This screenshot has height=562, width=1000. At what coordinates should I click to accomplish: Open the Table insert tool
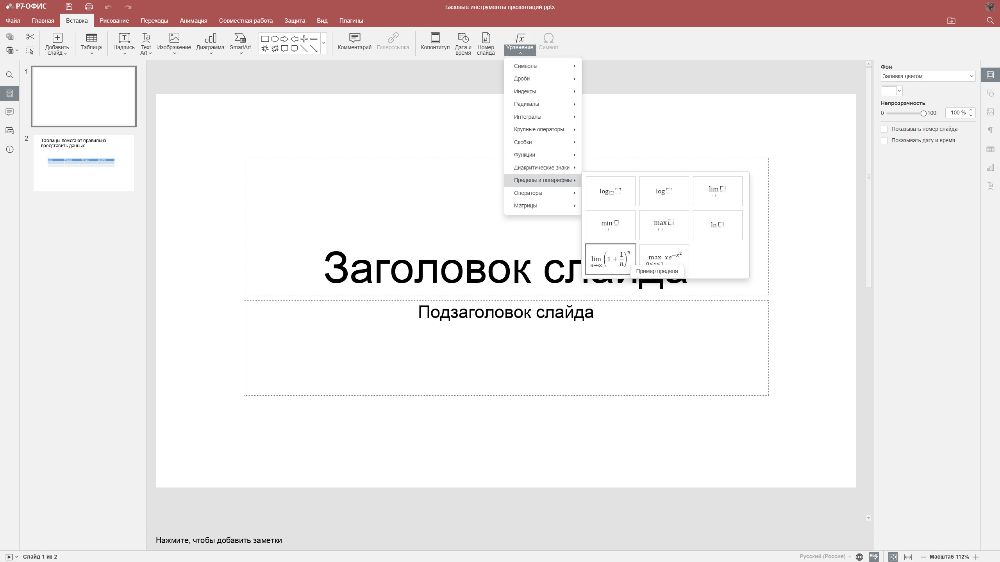[x=91, y=42]
